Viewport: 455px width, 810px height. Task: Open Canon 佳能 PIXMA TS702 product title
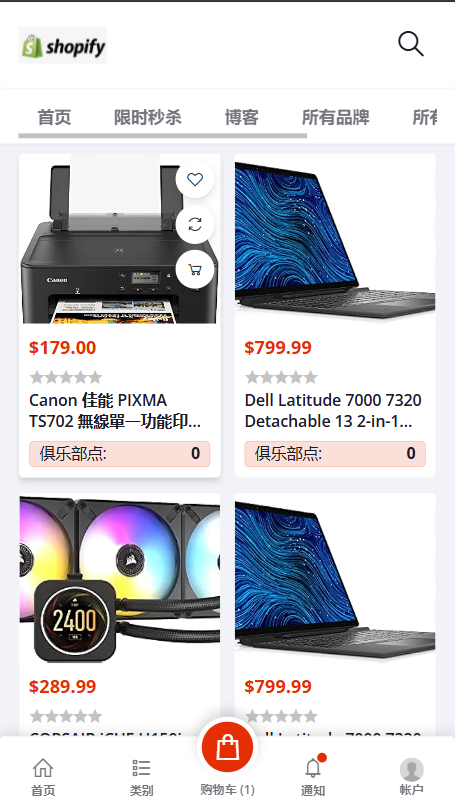(x=115, y=411)
